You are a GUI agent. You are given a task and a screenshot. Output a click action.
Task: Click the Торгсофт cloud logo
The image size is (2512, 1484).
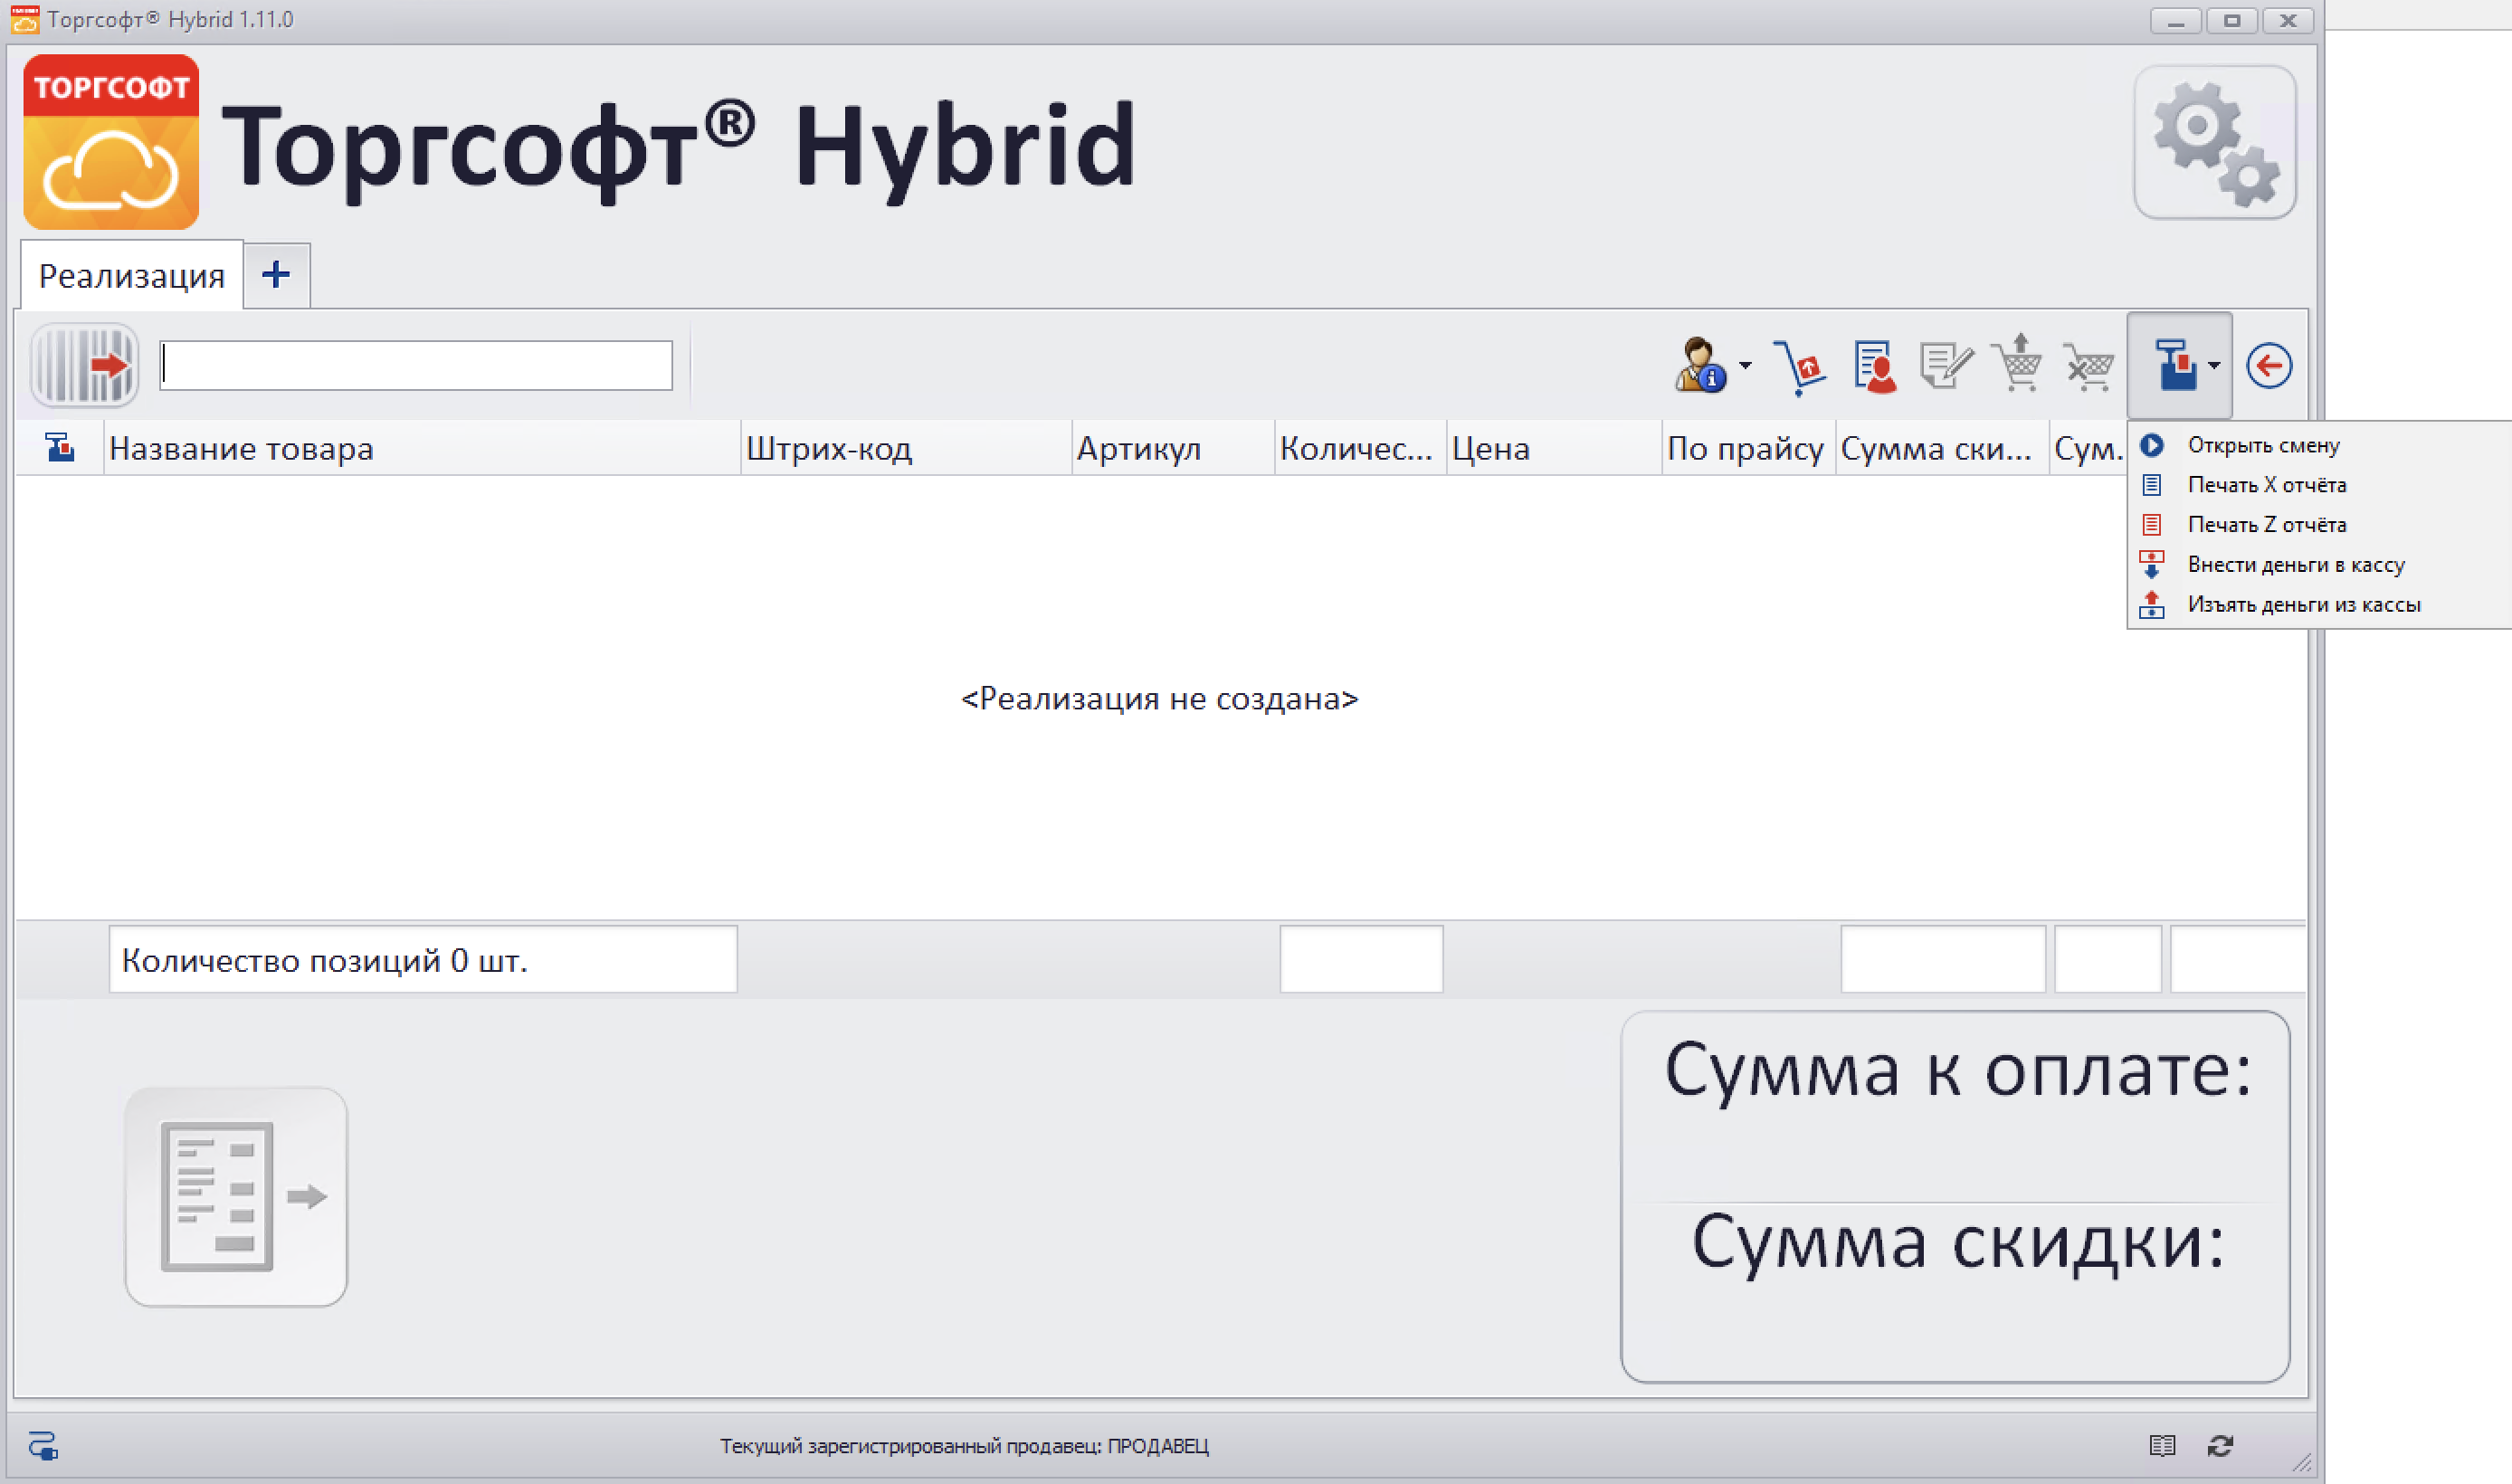(111, 142)
